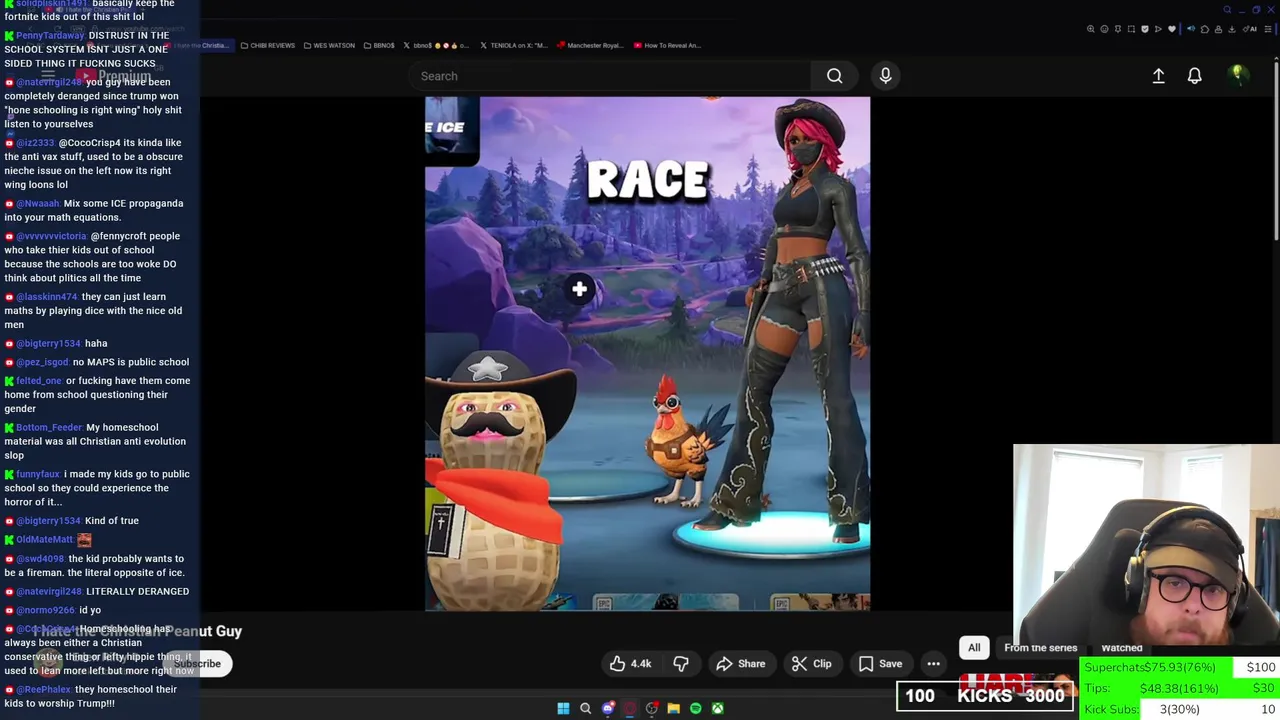
Task: Click the browser ad-blocker shield icon
Action: pyautogui.click(x=1145, y=29)
